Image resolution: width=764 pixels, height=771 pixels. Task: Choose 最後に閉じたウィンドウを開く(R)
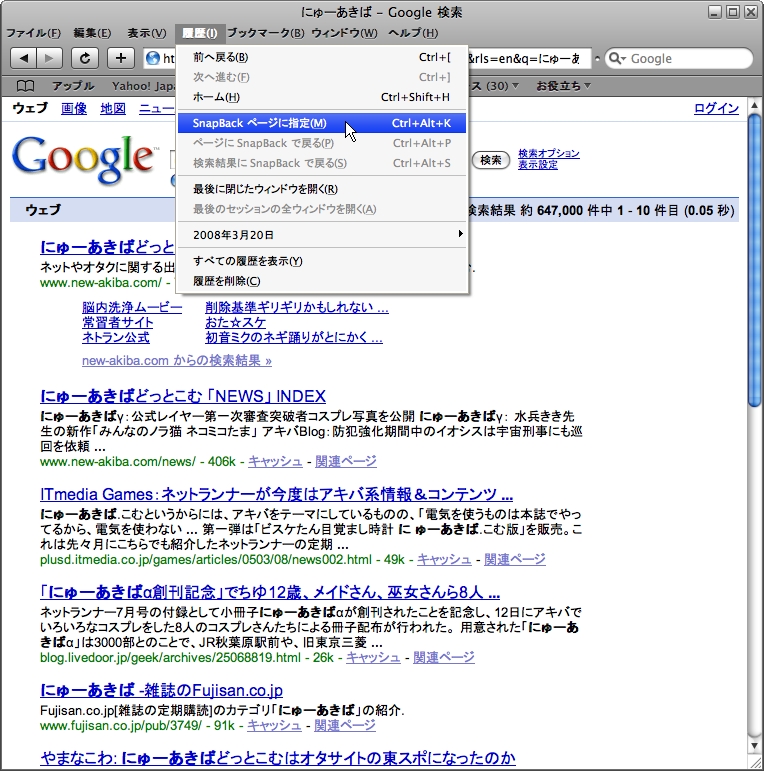tap(322, 189)
